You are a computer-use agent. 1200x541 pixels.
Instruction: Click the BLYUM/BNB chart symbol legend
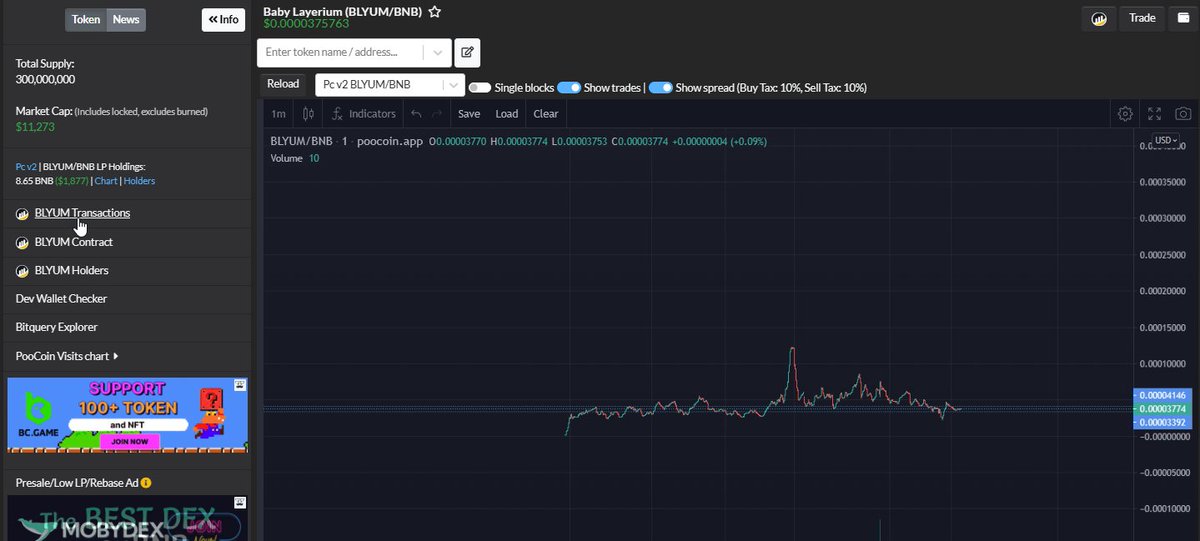click(x=303, y=141)
